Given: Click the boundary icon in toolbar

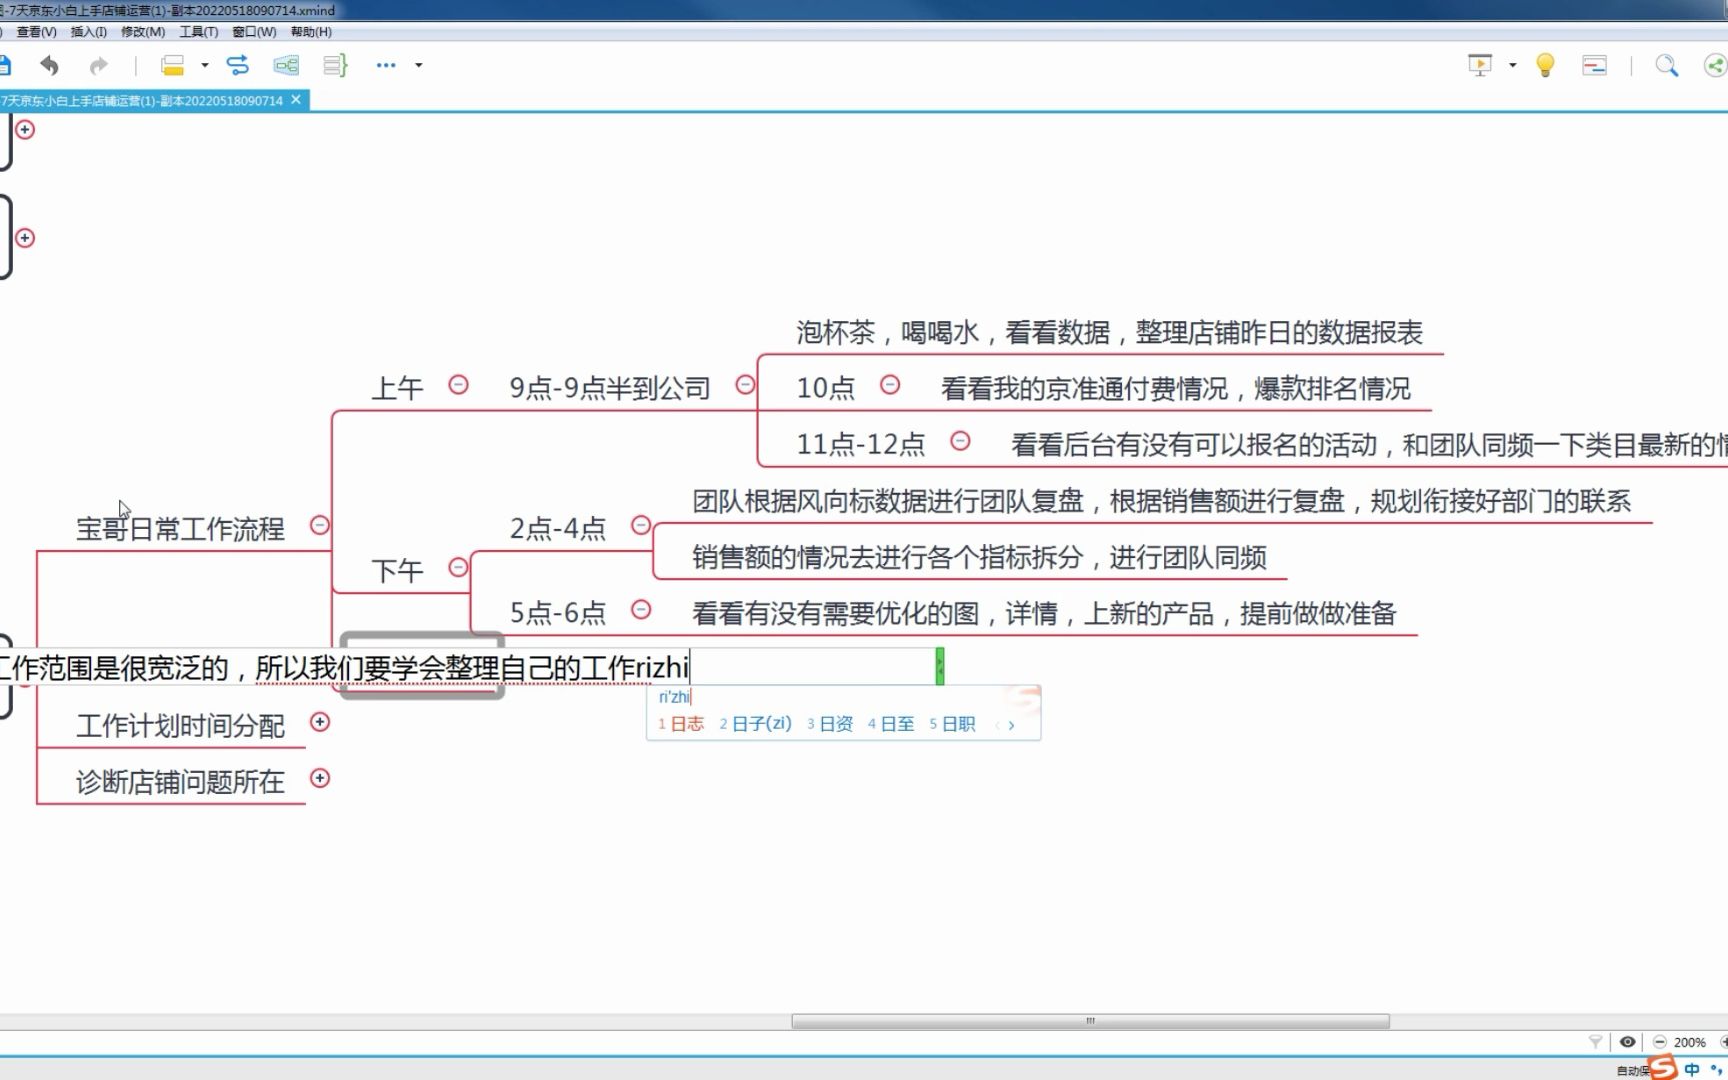Looking at the screenshot, I should (x=286, y=66).
